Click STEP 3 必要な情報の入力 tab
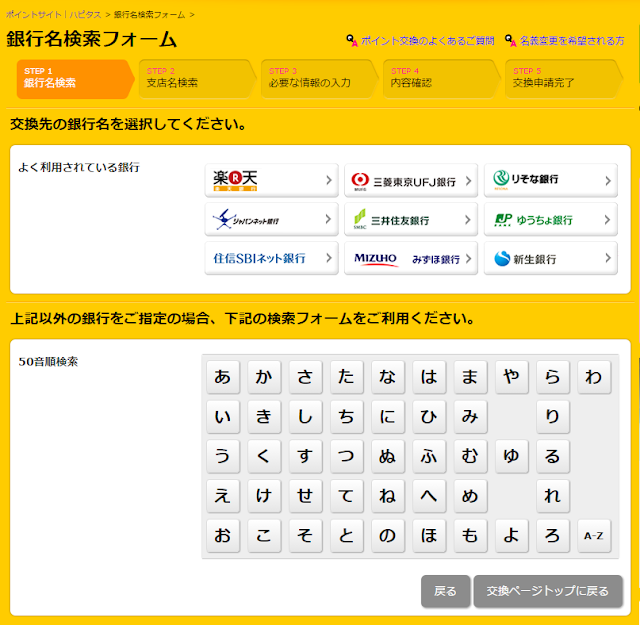The width and height of the screenshot is (640, 625). (319, 79)
